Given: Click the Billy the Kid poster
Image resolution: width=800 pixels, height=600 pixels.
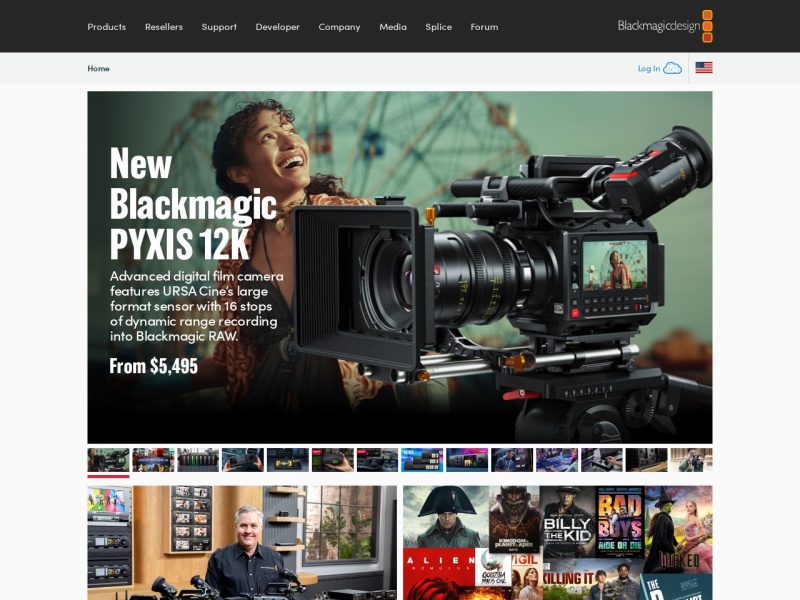Looking at the screenshot, I should 567,521.
